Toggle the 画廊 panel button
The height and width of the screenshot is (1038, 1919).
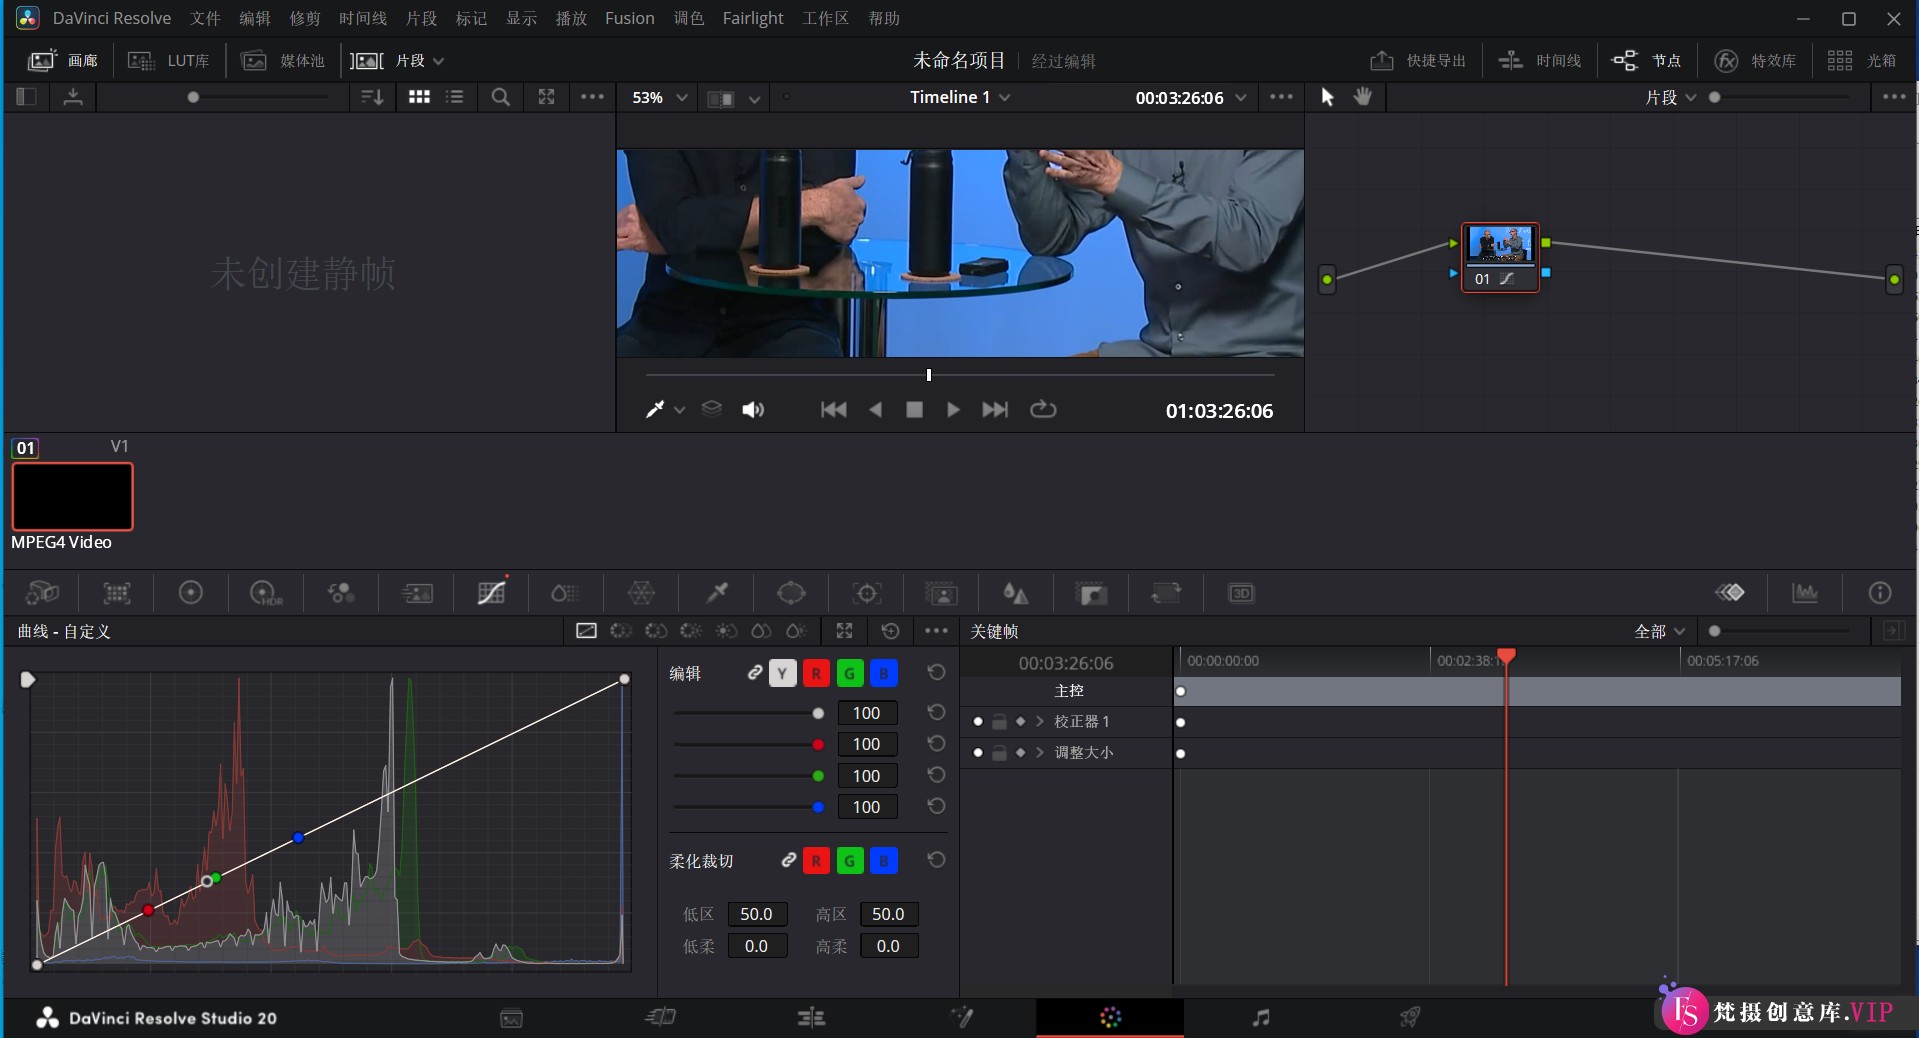pyautogui.click(x=63, y=61)
